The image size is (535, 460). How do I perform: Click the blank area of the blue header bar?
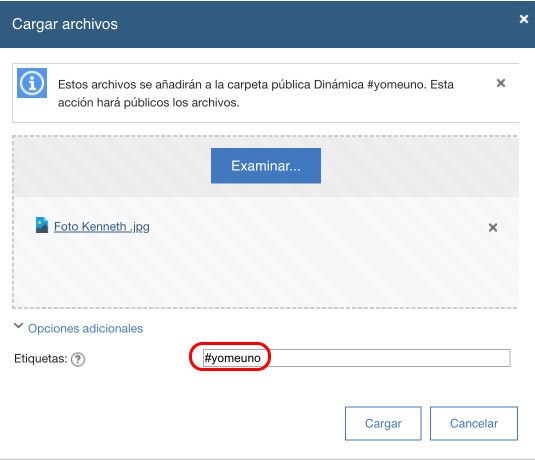(x=317, y=24)
